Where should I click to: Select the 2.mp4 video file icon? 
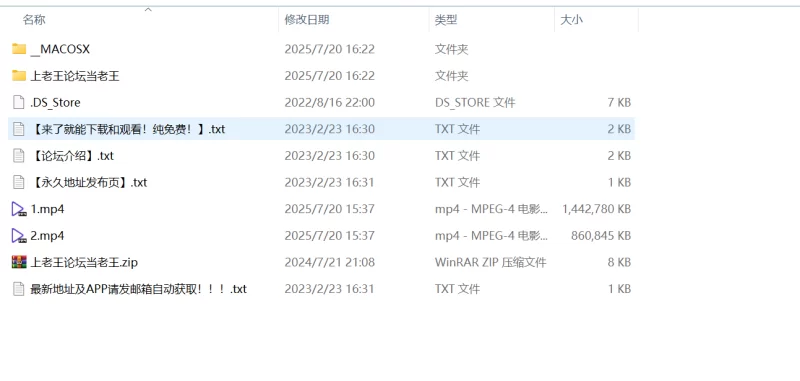point(19,235)
